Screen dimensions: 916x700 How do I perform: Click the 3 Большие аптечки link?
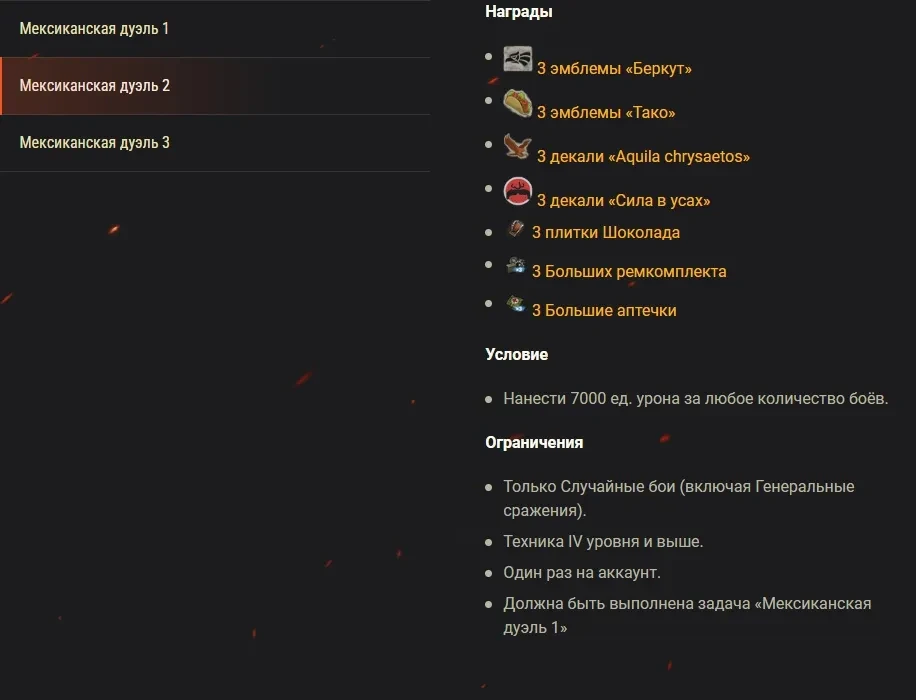pyautogui.click(x=604, y=311)
